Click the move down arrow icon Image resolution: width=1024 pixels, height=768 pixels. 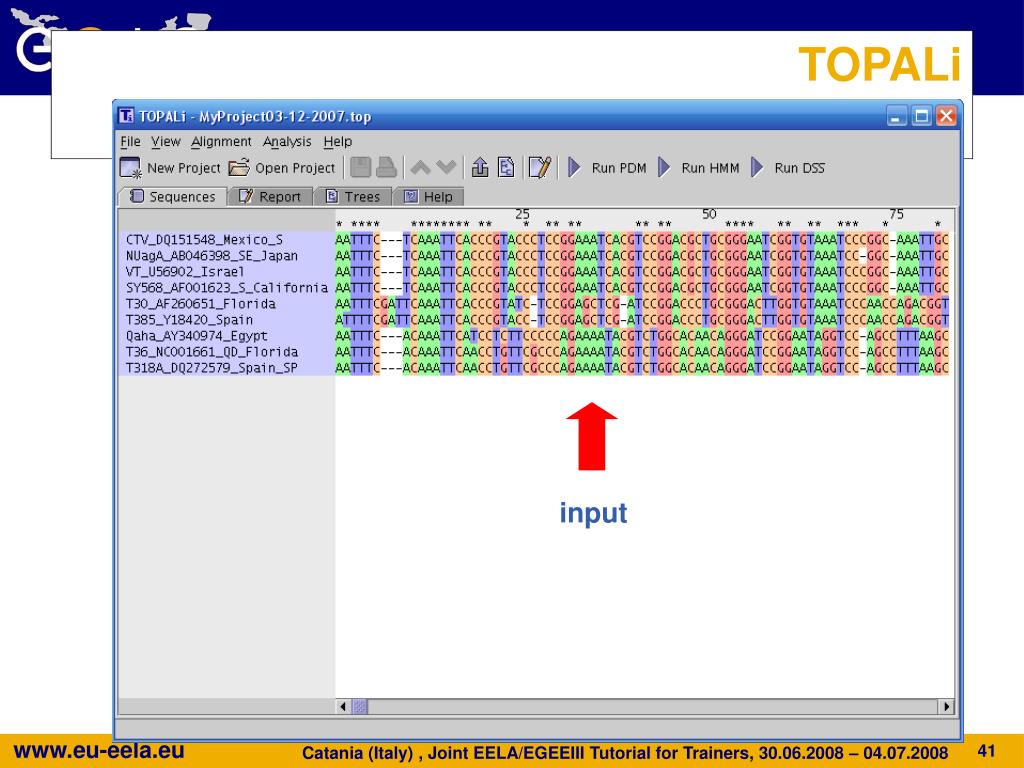446,168
